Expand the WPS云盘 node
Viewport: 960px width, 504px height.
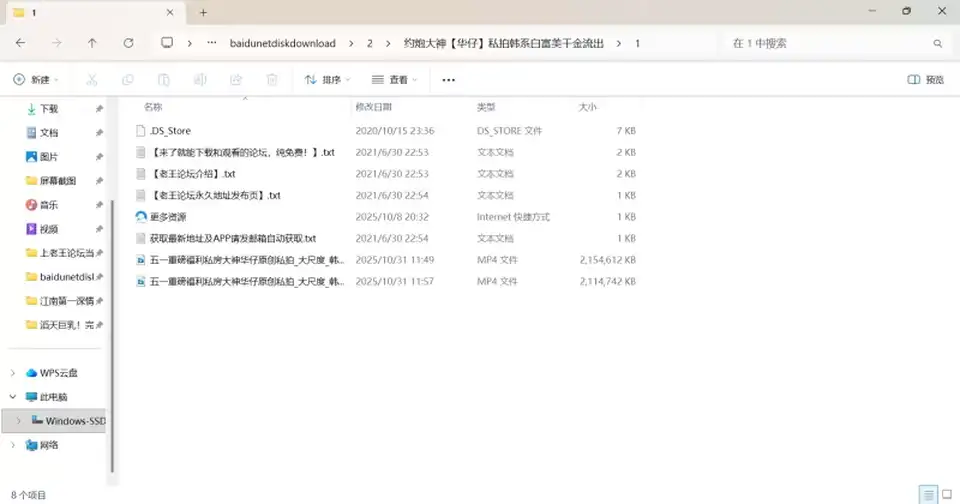[13, 373]
